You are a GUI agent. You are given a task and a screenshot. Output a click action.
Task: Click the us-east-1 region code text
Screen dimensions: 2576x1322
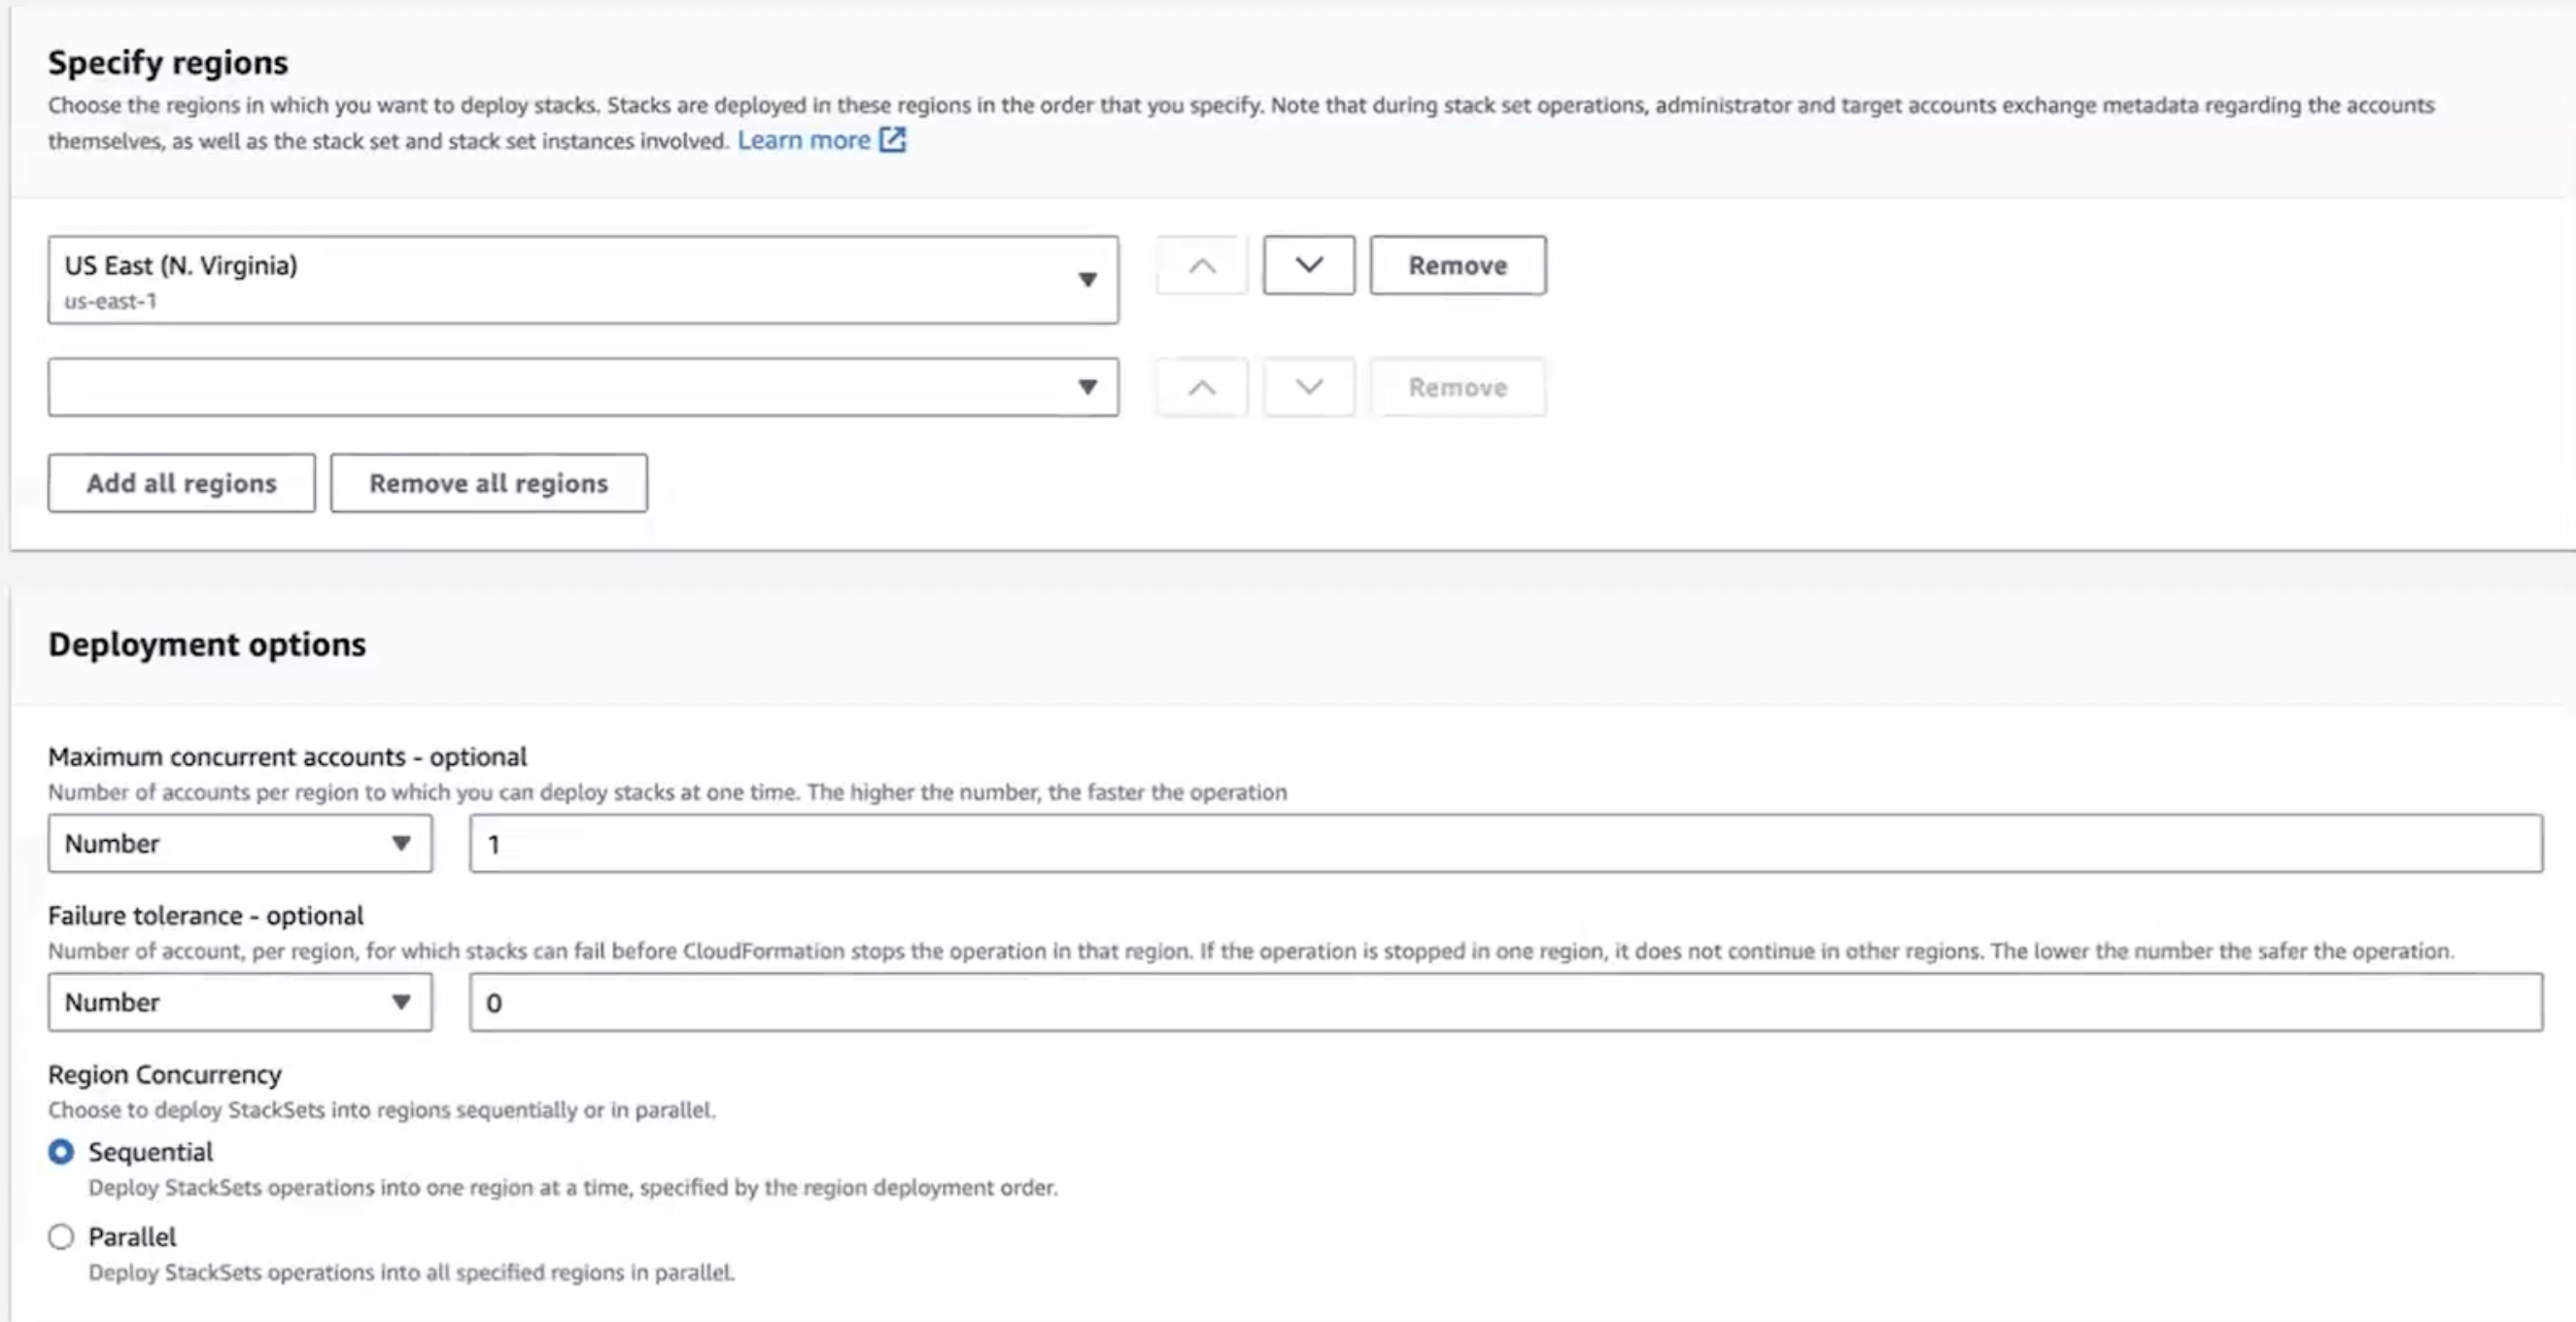click(111, 301)
